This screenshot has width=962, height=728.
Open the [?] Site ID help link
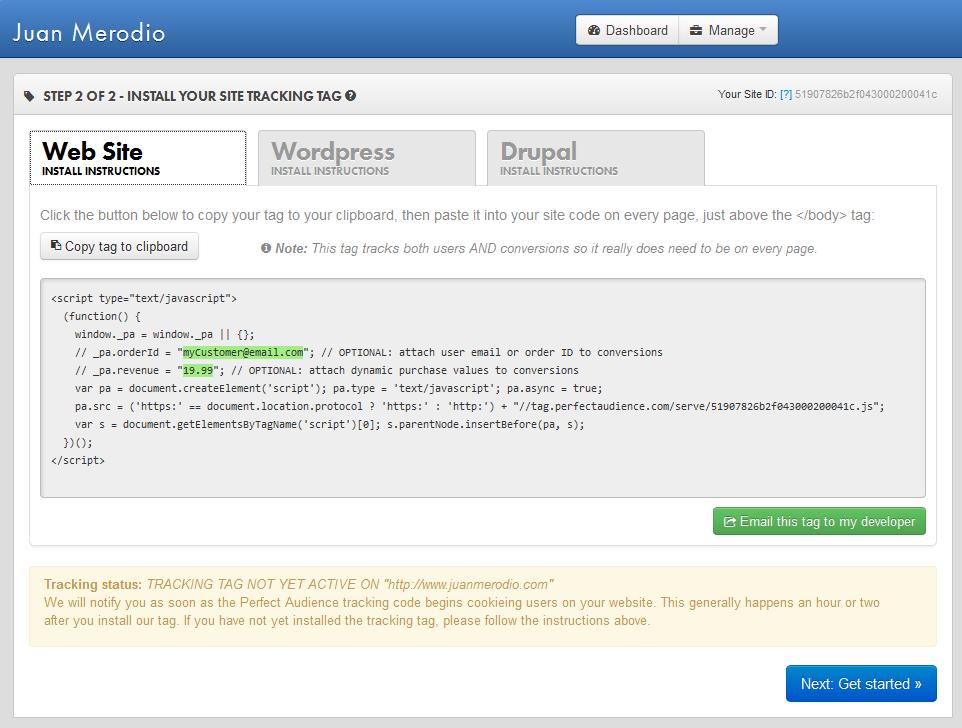point(786,94)
